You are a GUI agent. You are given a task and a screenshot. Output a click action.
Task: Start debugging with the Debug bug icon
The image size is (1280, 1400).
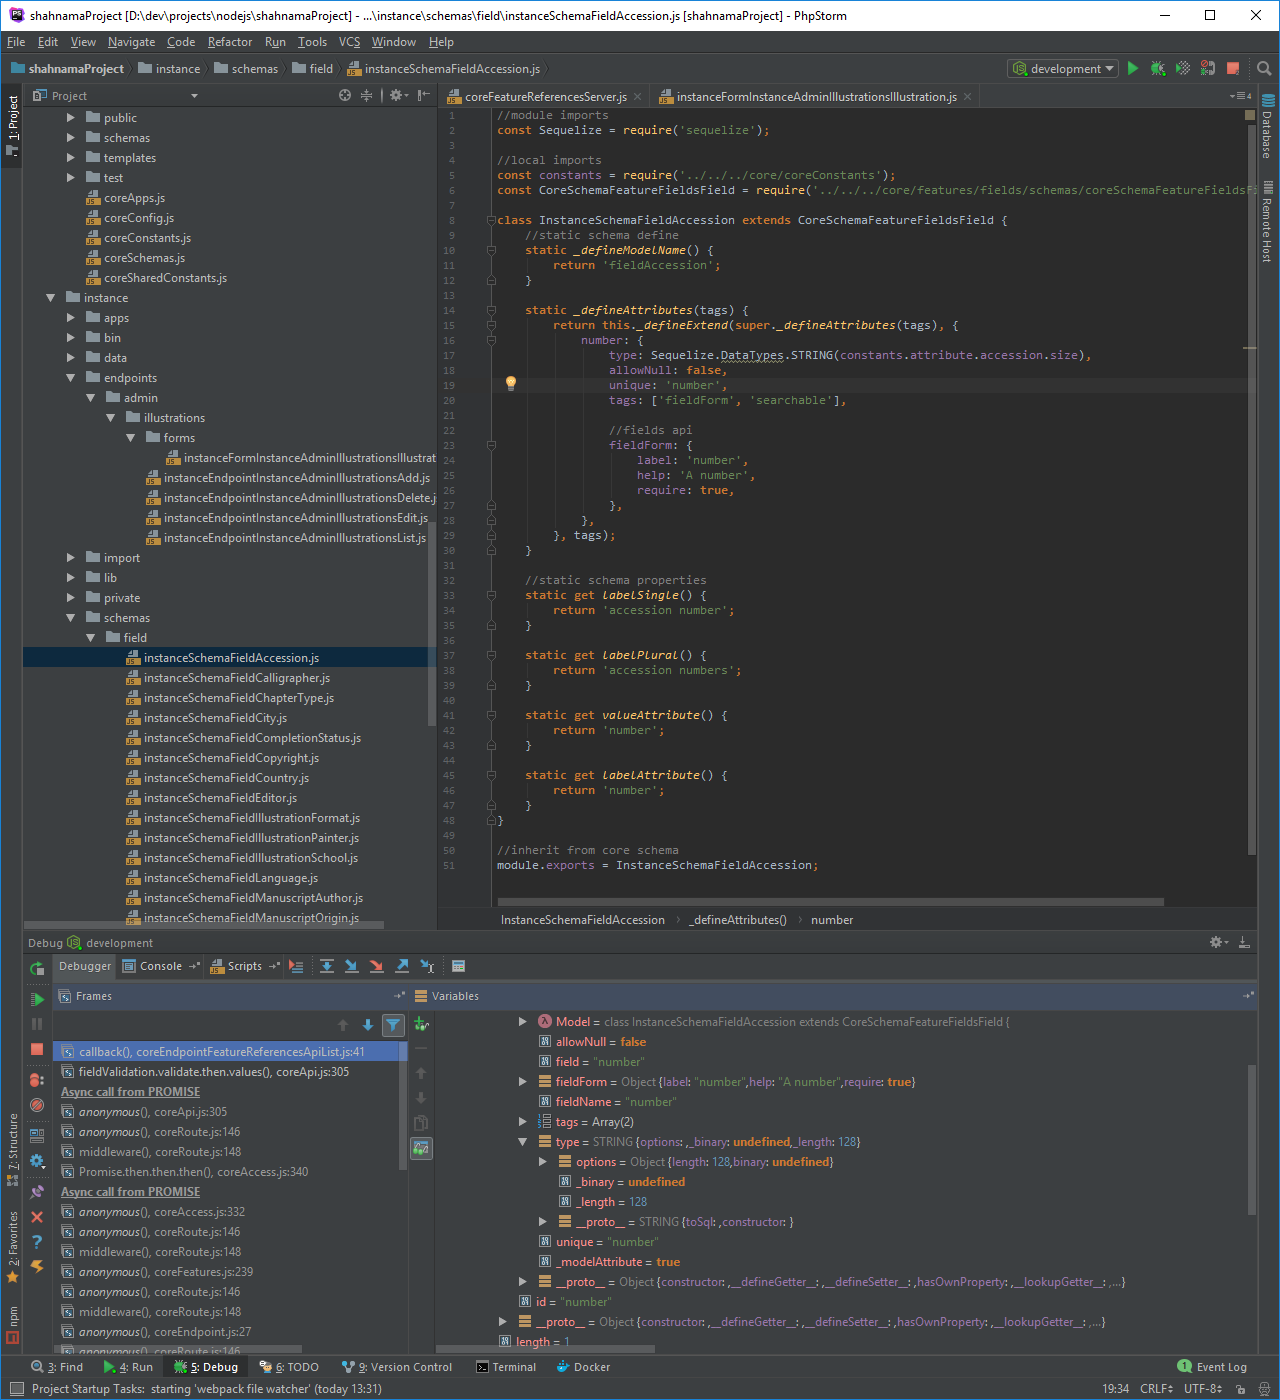click(1157, 68)
